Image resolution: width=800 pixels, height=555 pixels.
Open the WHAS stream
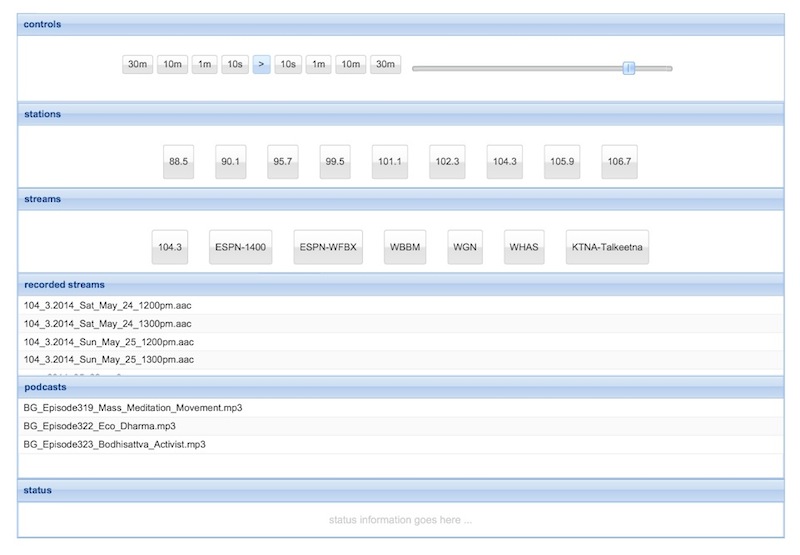[524, 247]
